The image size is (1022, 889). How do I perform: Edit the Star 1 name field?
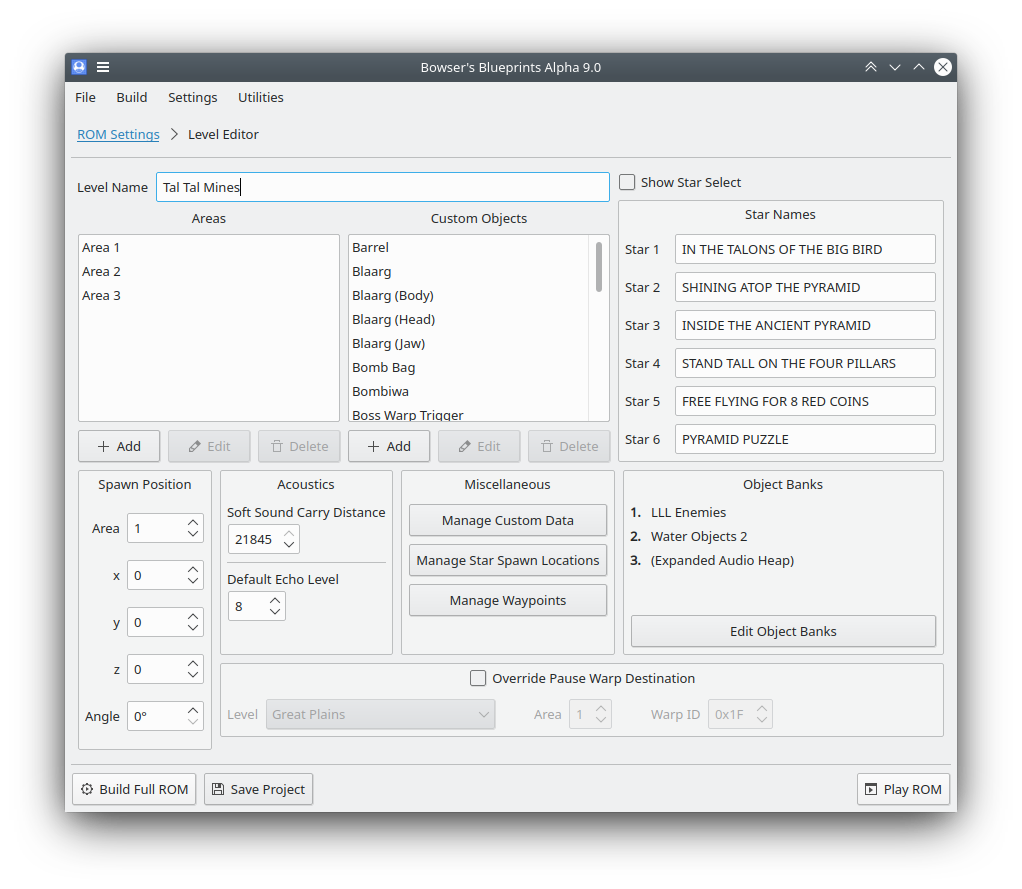(x=805, y=250)
